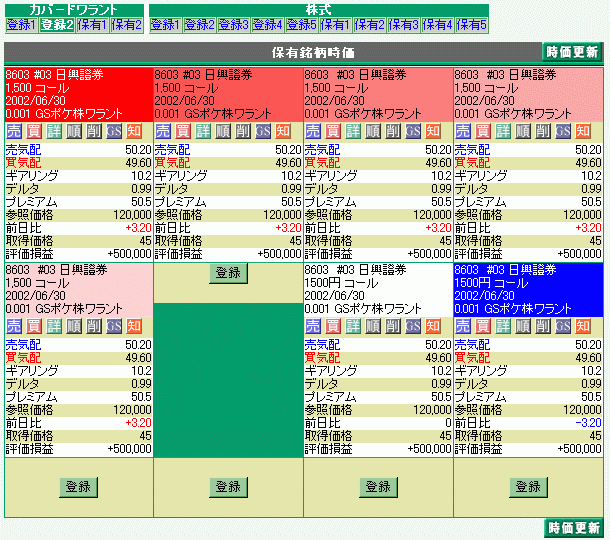Click the 順 order icon in the bottom-left pink cell
610x540 pixels.
[x=73, y=326]
